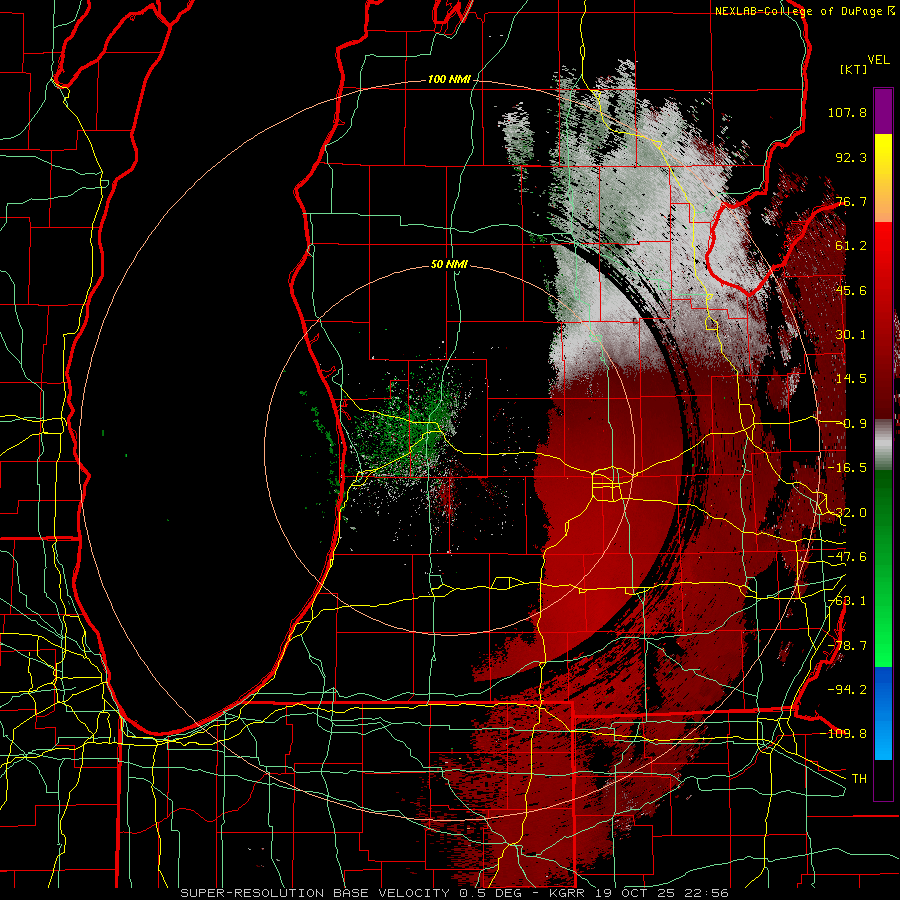Select the 107.8 value on velocity scale
The width and height of the screenshot is (900, 900).
click(x=847, y=112)
